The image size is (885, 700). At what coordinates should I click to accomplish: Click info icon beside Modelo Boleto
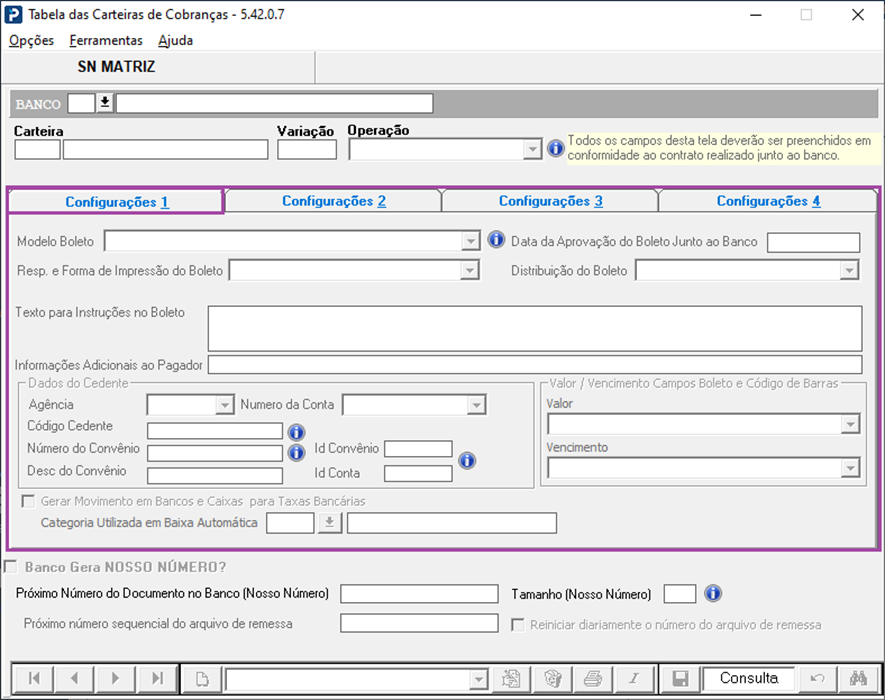click(496, 240)
